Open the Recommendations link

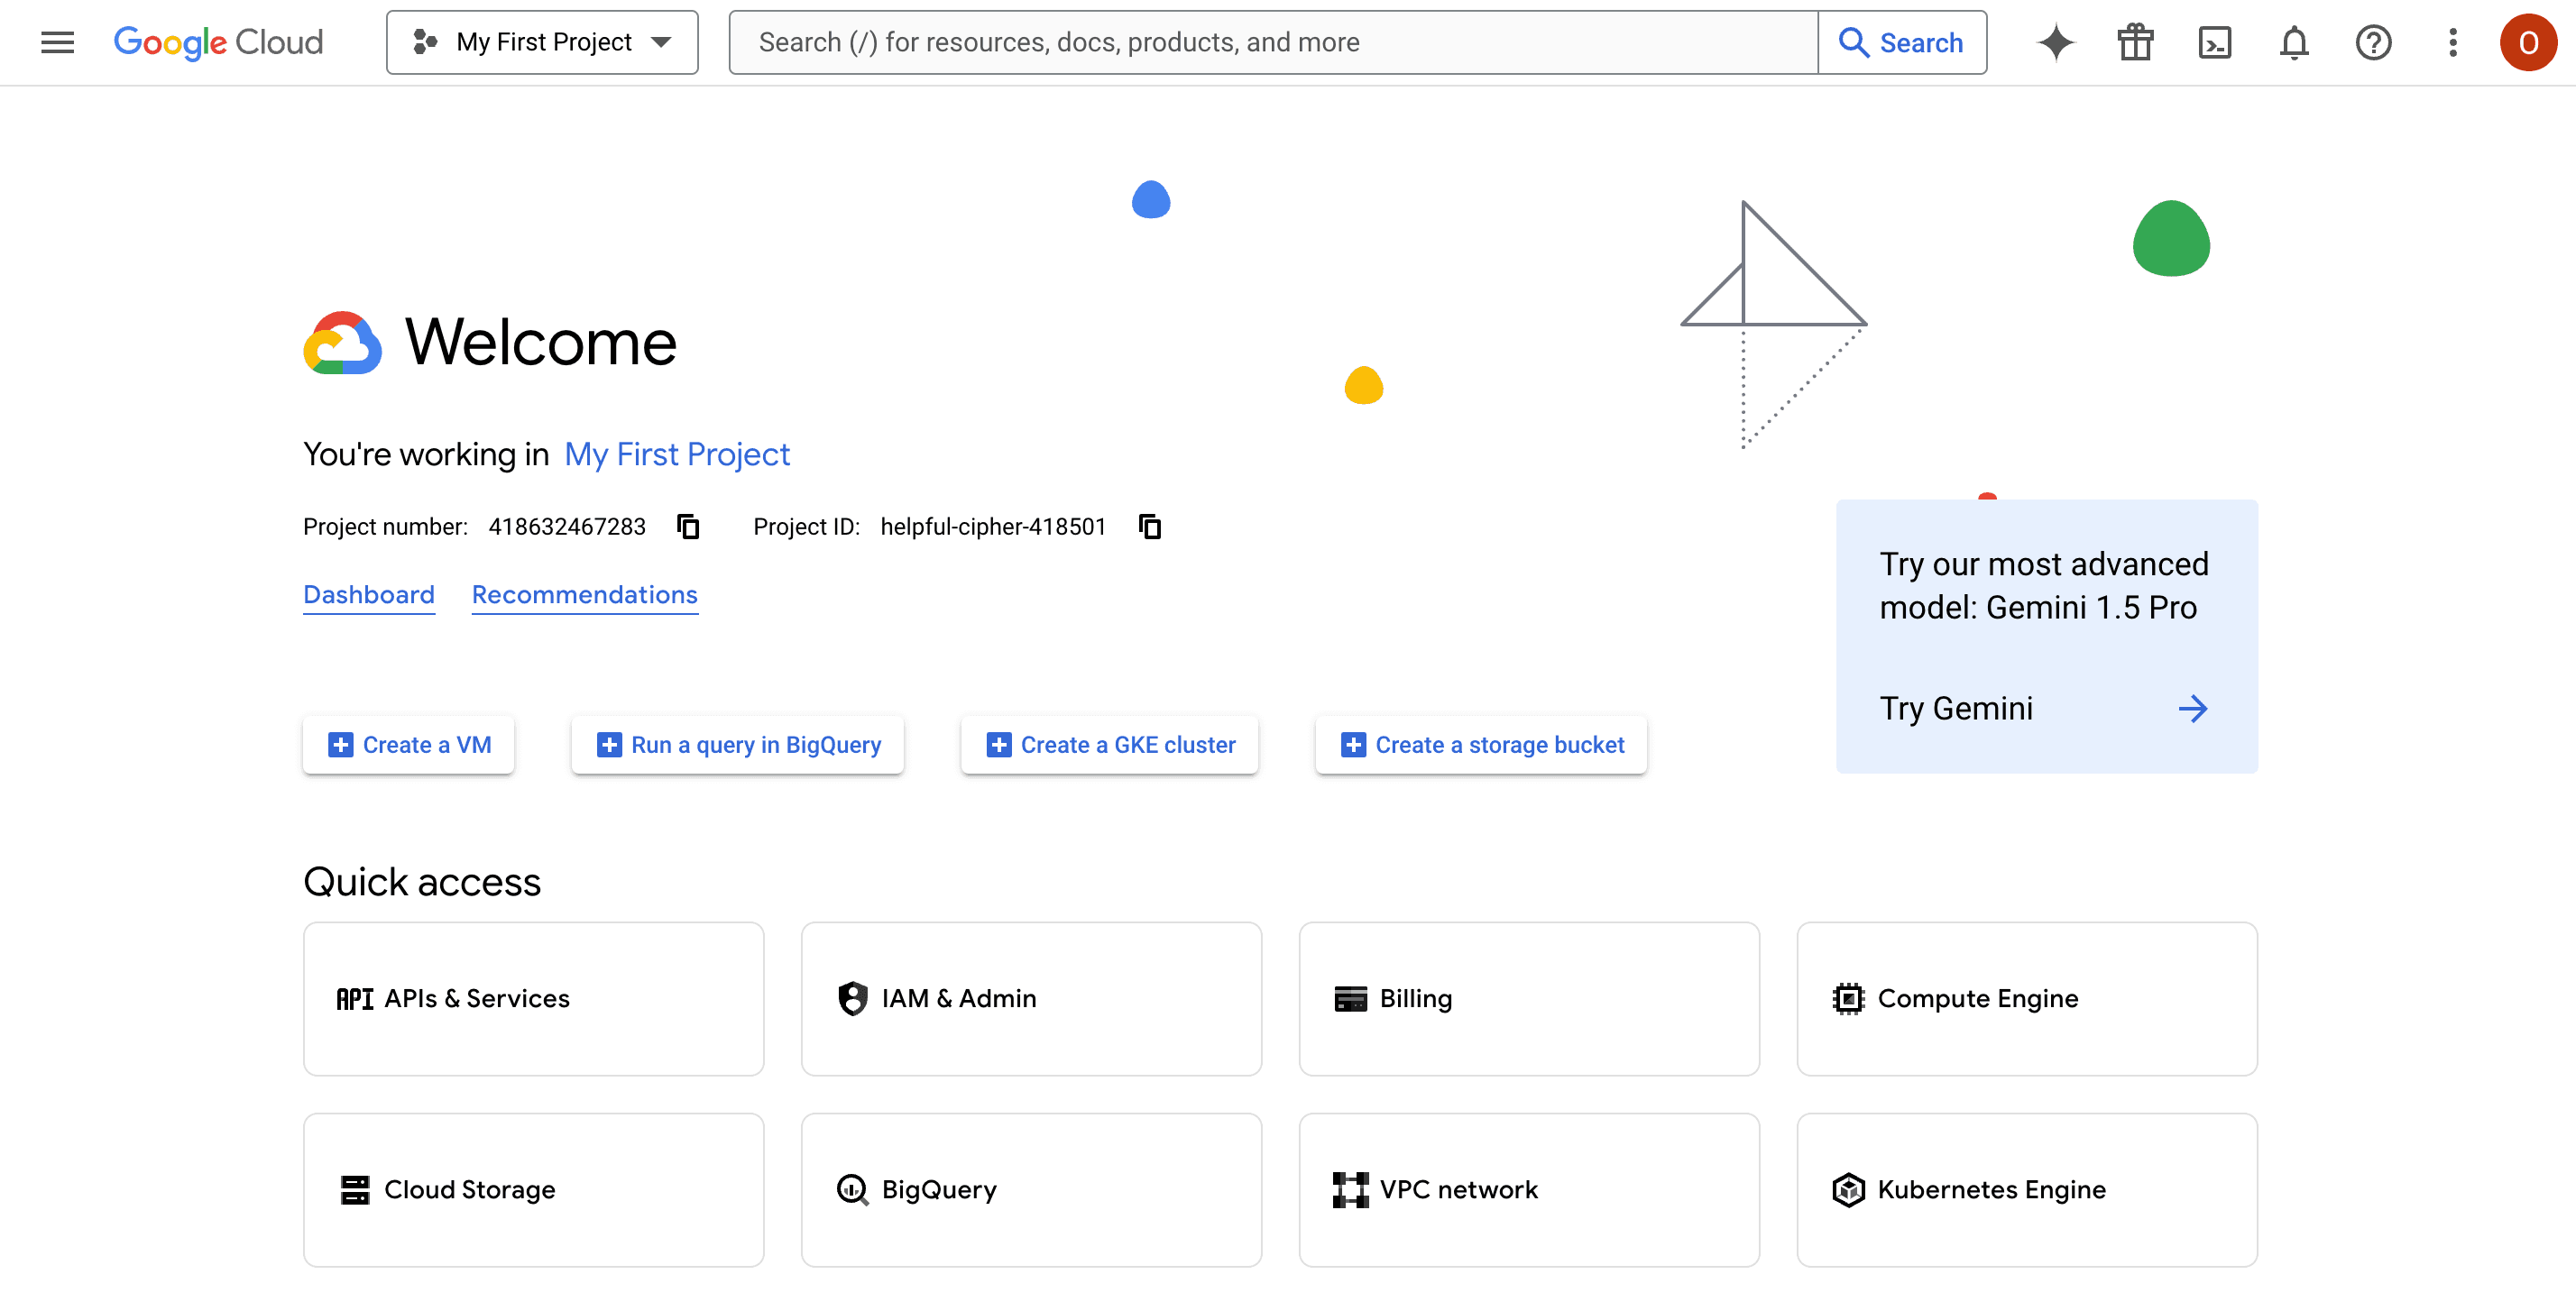click(x=585, y=594)
